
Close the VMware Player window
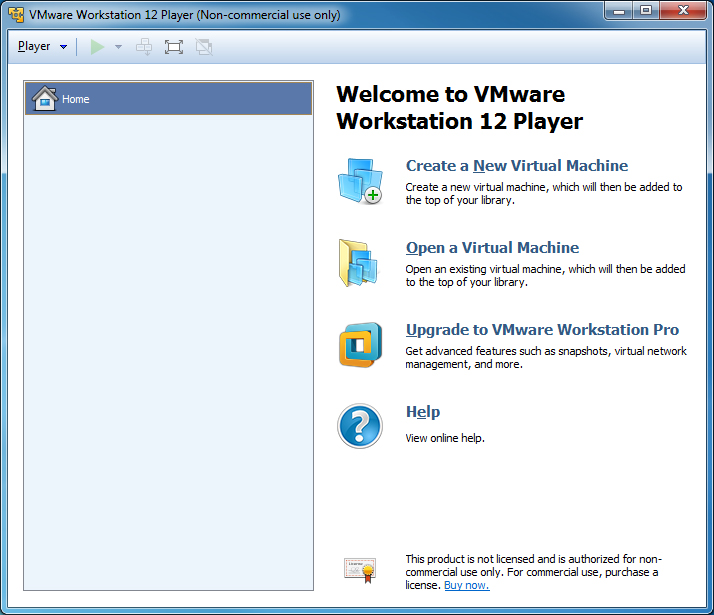[683, 10]
